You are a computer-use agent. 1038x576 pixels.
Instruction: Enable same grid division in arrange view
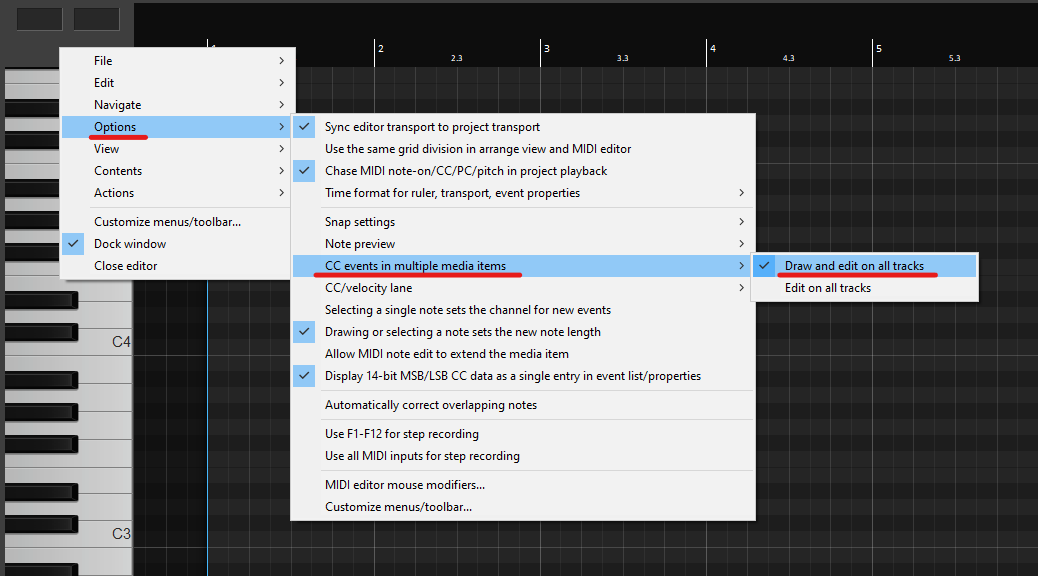pyautogui.click(x=523, y=149)
